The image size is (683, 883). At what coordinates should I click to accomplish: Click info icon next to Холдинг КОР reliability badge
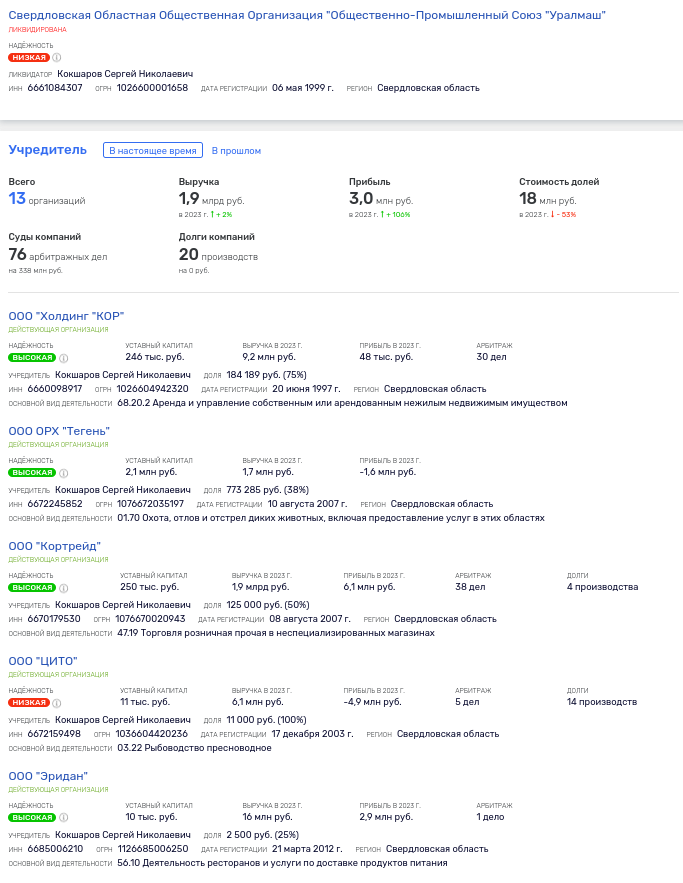tap(64, 358)
